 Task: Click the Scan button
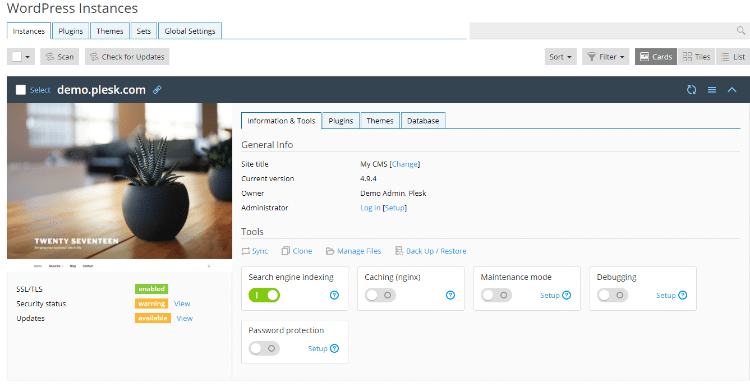59,56
